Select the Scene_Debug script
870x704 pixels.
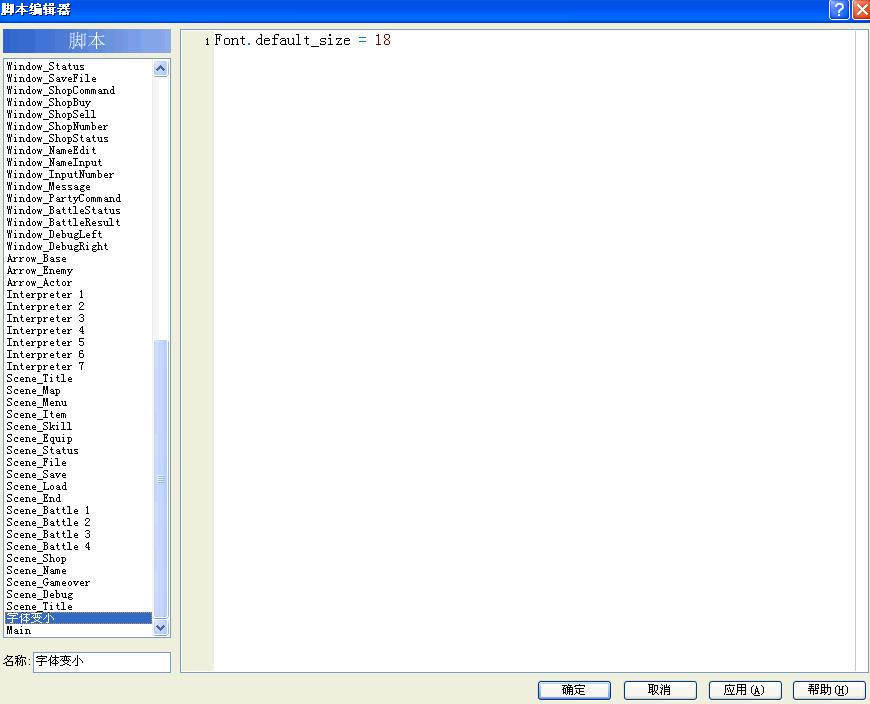pyautogui.click(x=78, y=595)
